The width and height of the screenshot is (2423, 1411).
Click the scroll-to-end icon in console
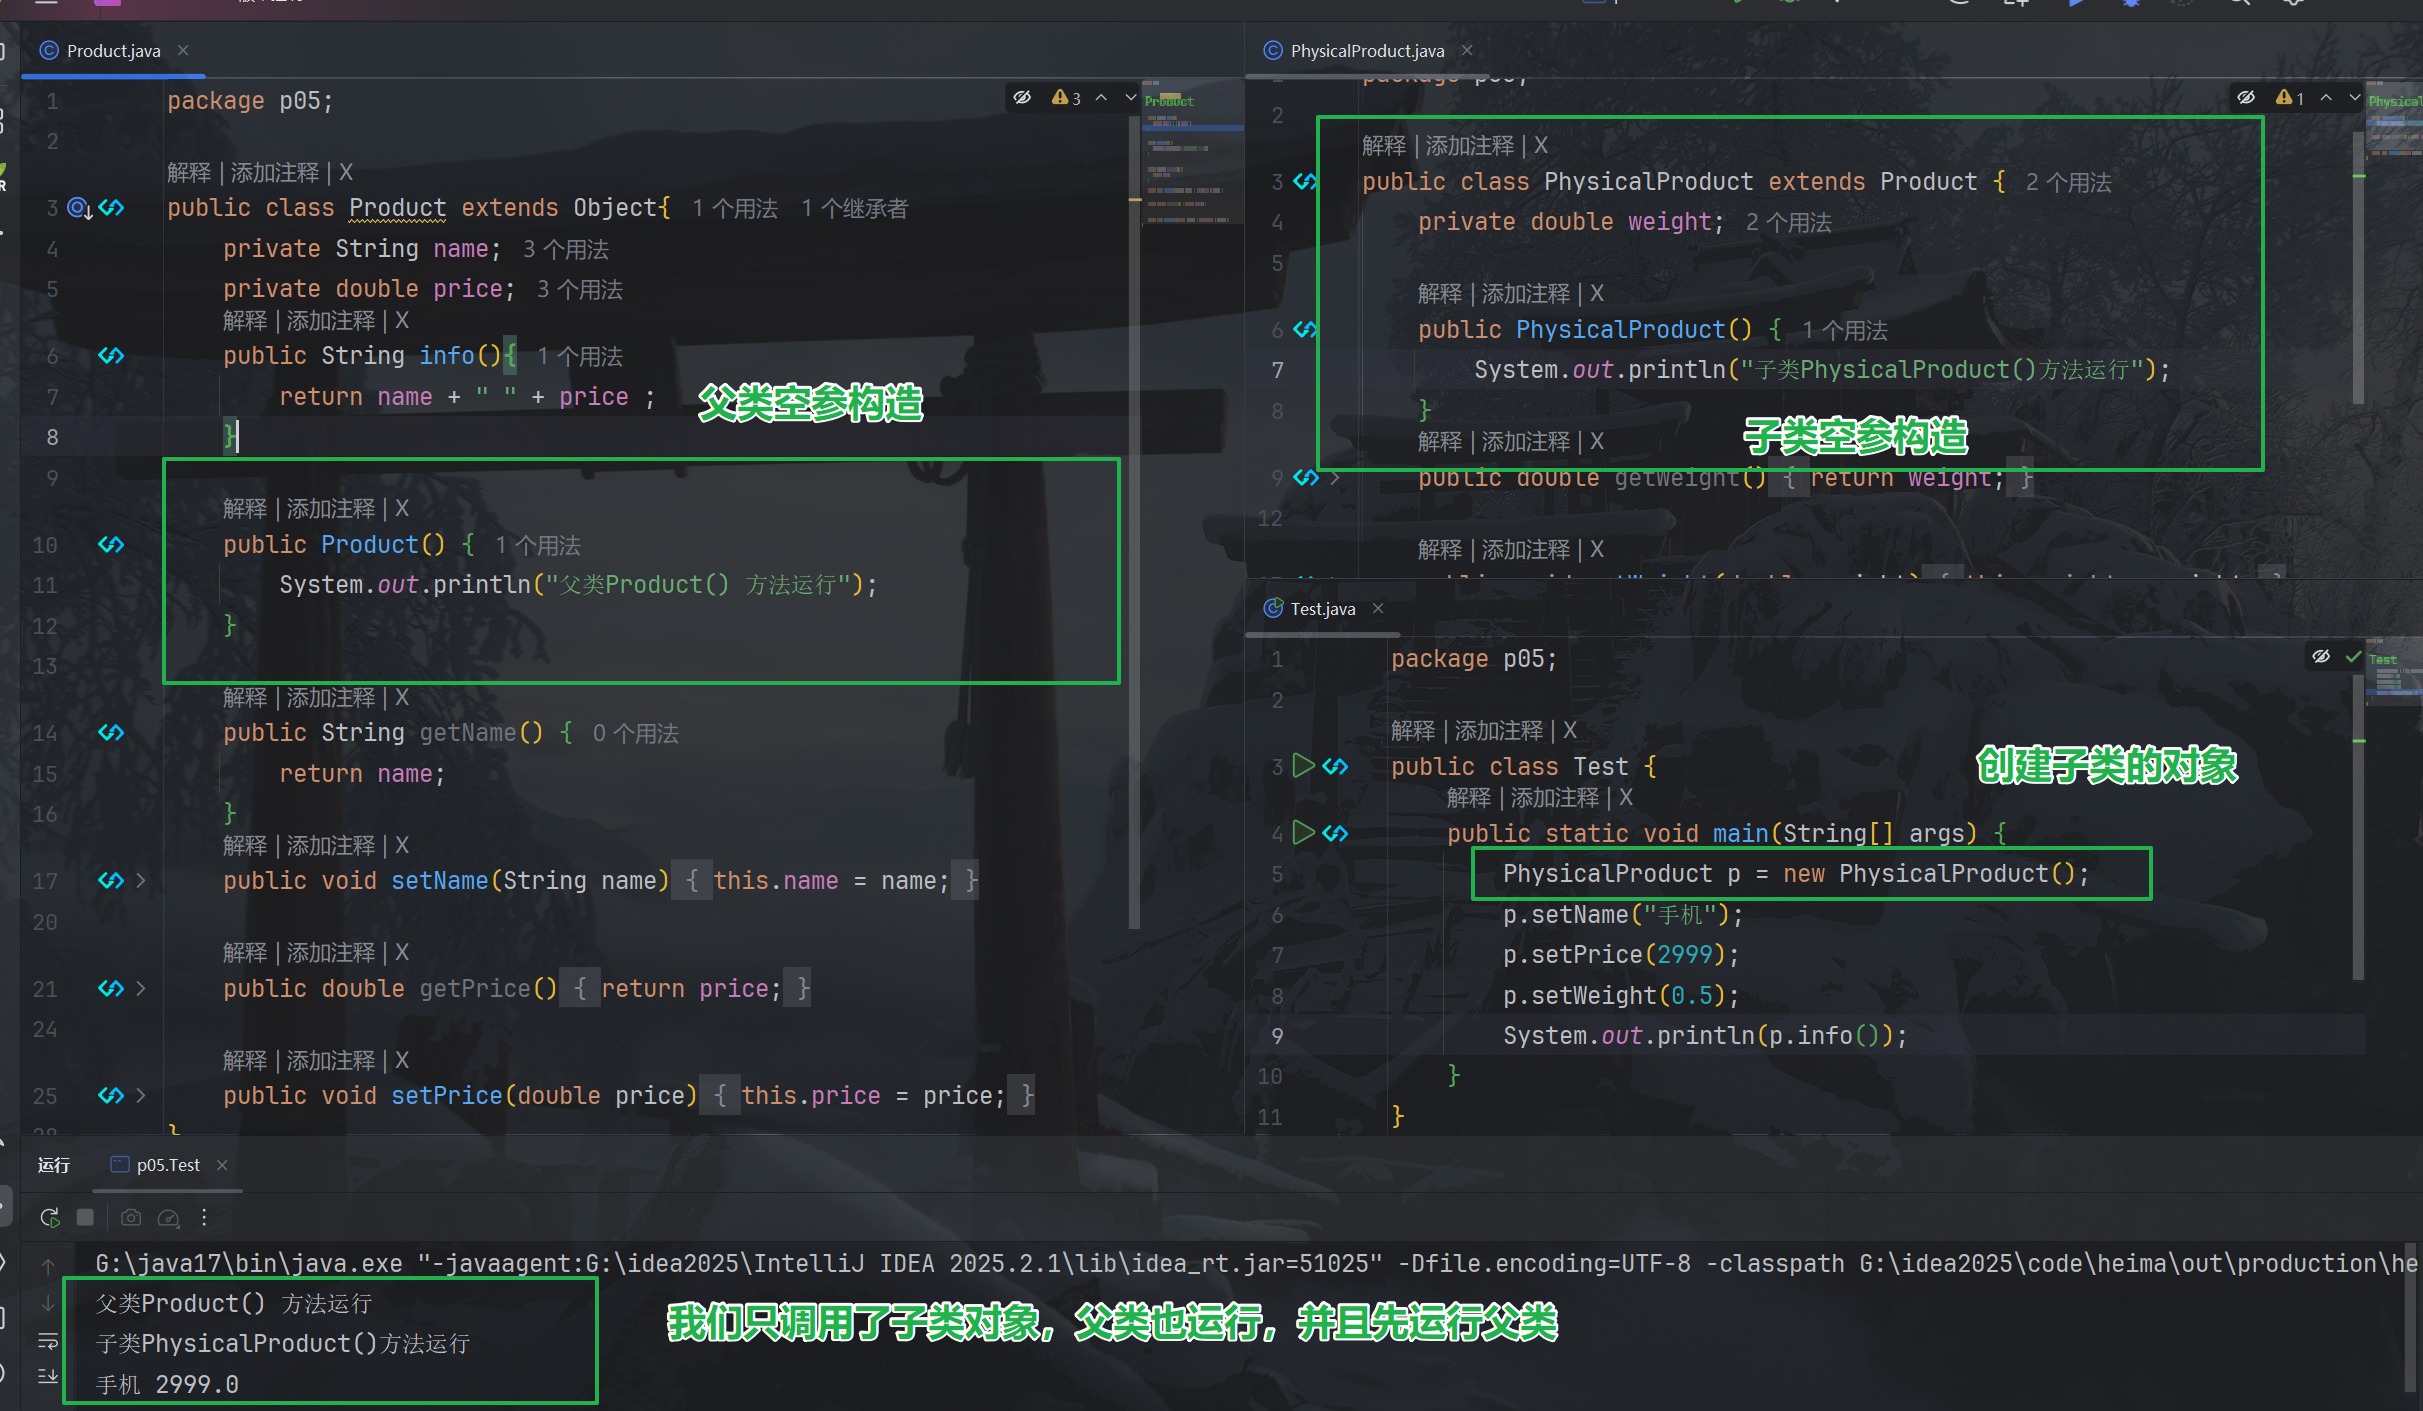47,1377
